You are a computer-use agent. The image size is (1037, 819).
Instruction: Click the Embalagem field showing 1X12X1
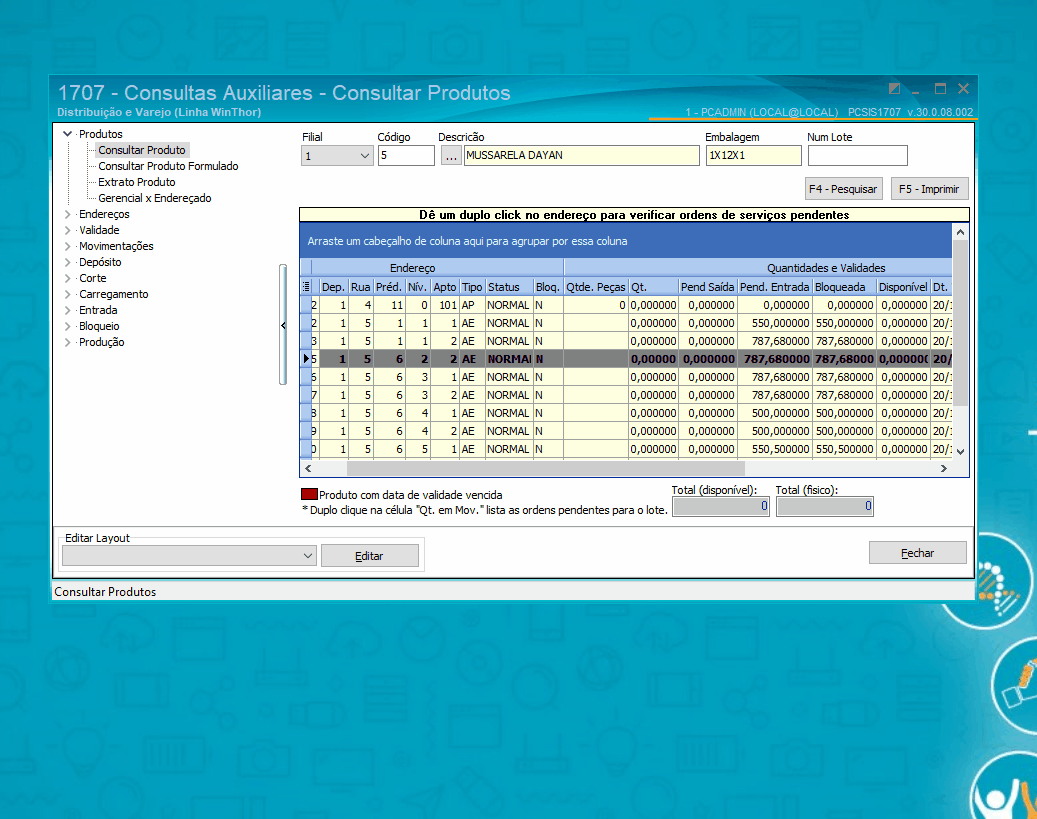pos(753,155)
